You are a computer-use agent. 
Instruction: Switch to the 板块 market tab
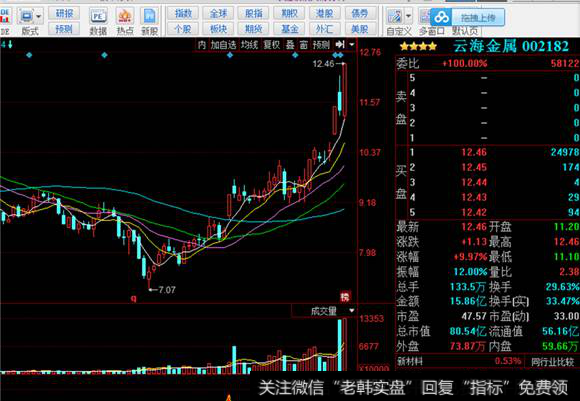coord(218,29)
